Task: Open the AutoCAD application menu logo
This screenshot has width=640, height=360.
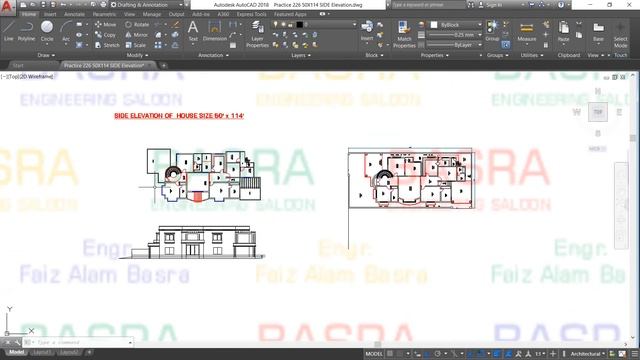Action: [x=7, y=7]
